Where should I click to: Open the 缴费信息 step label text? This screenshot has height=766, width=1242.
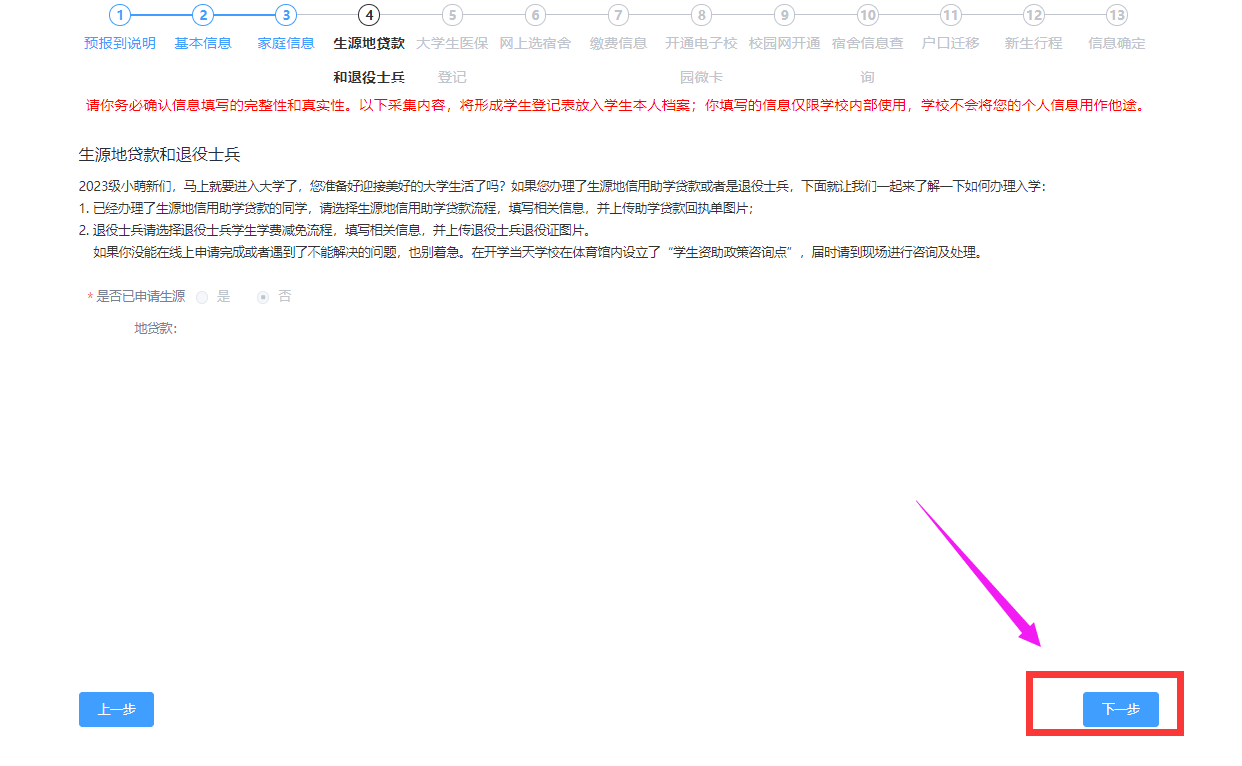[618, 44]
